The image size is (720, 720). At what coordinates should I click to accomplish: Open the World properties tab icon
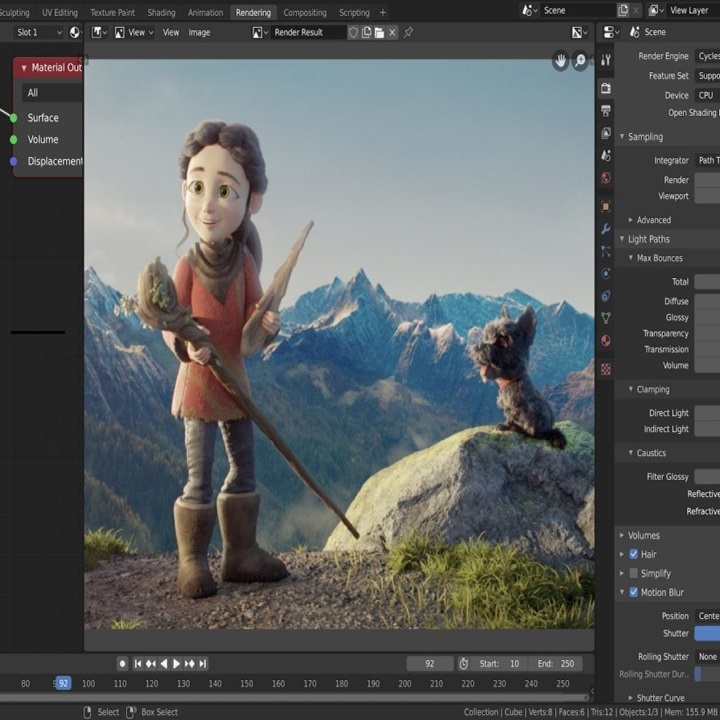tap(606, 179)
